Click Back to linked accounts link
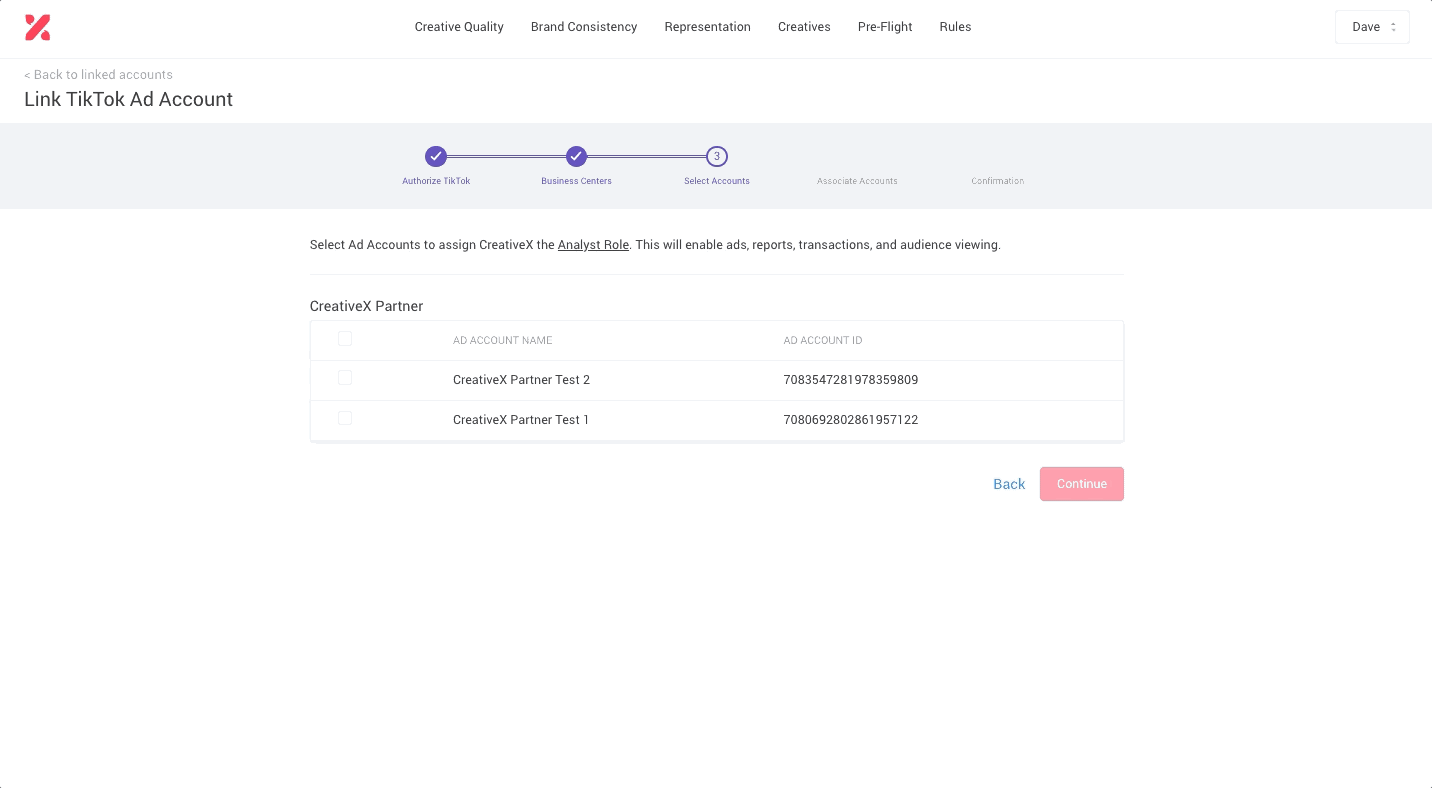The height and width of the screenshot is (788, 1432). tap(98, 75)
